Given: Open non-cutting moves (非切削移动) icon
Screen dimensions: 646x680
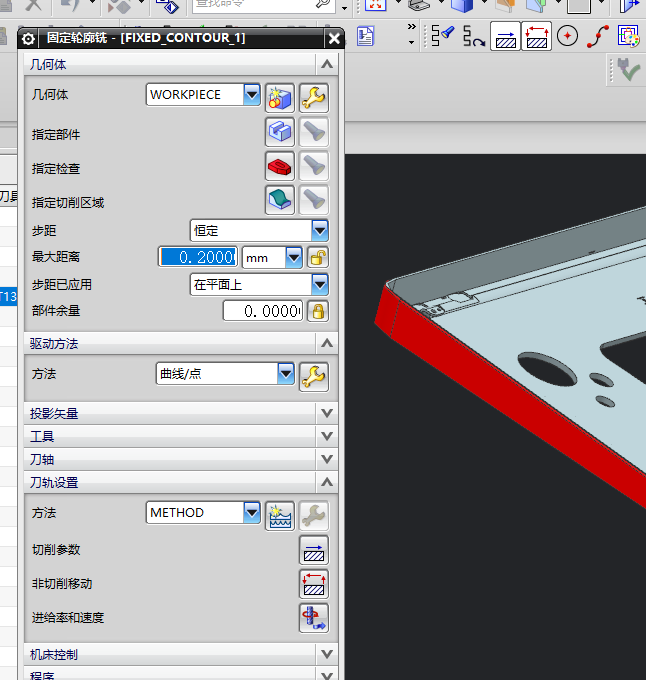Looking at the screenshot, I should click(x=313, y=584).
